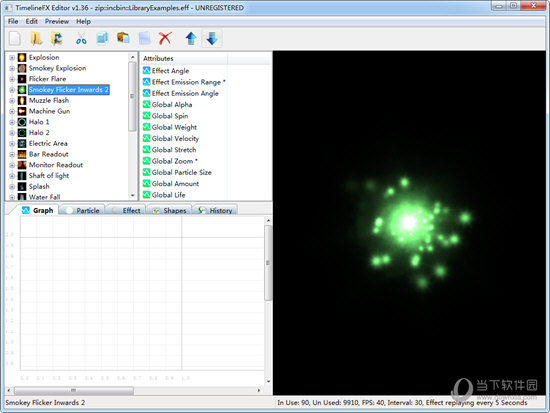Click the New file toolbar icon

coord(15,38)
